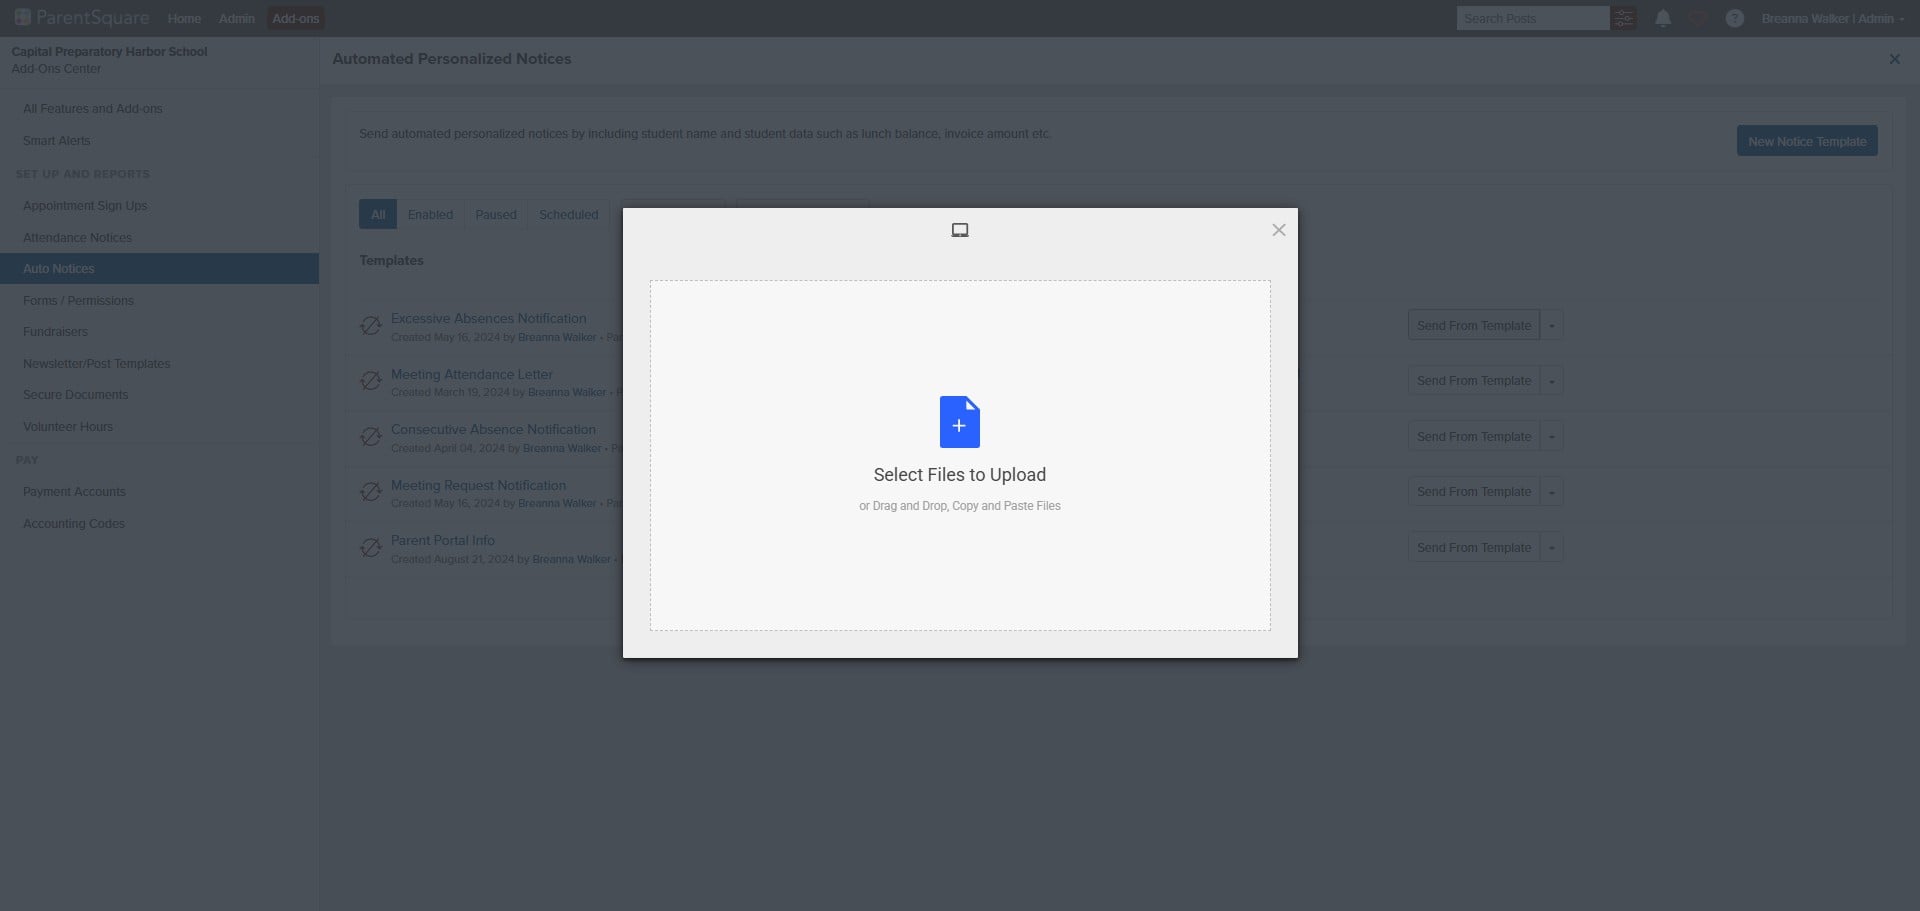Open Meeting Request Notification template
Image resolution: width=1920 pixels, height=911 pixels.
pyautogui.click(x=478, y=485)
